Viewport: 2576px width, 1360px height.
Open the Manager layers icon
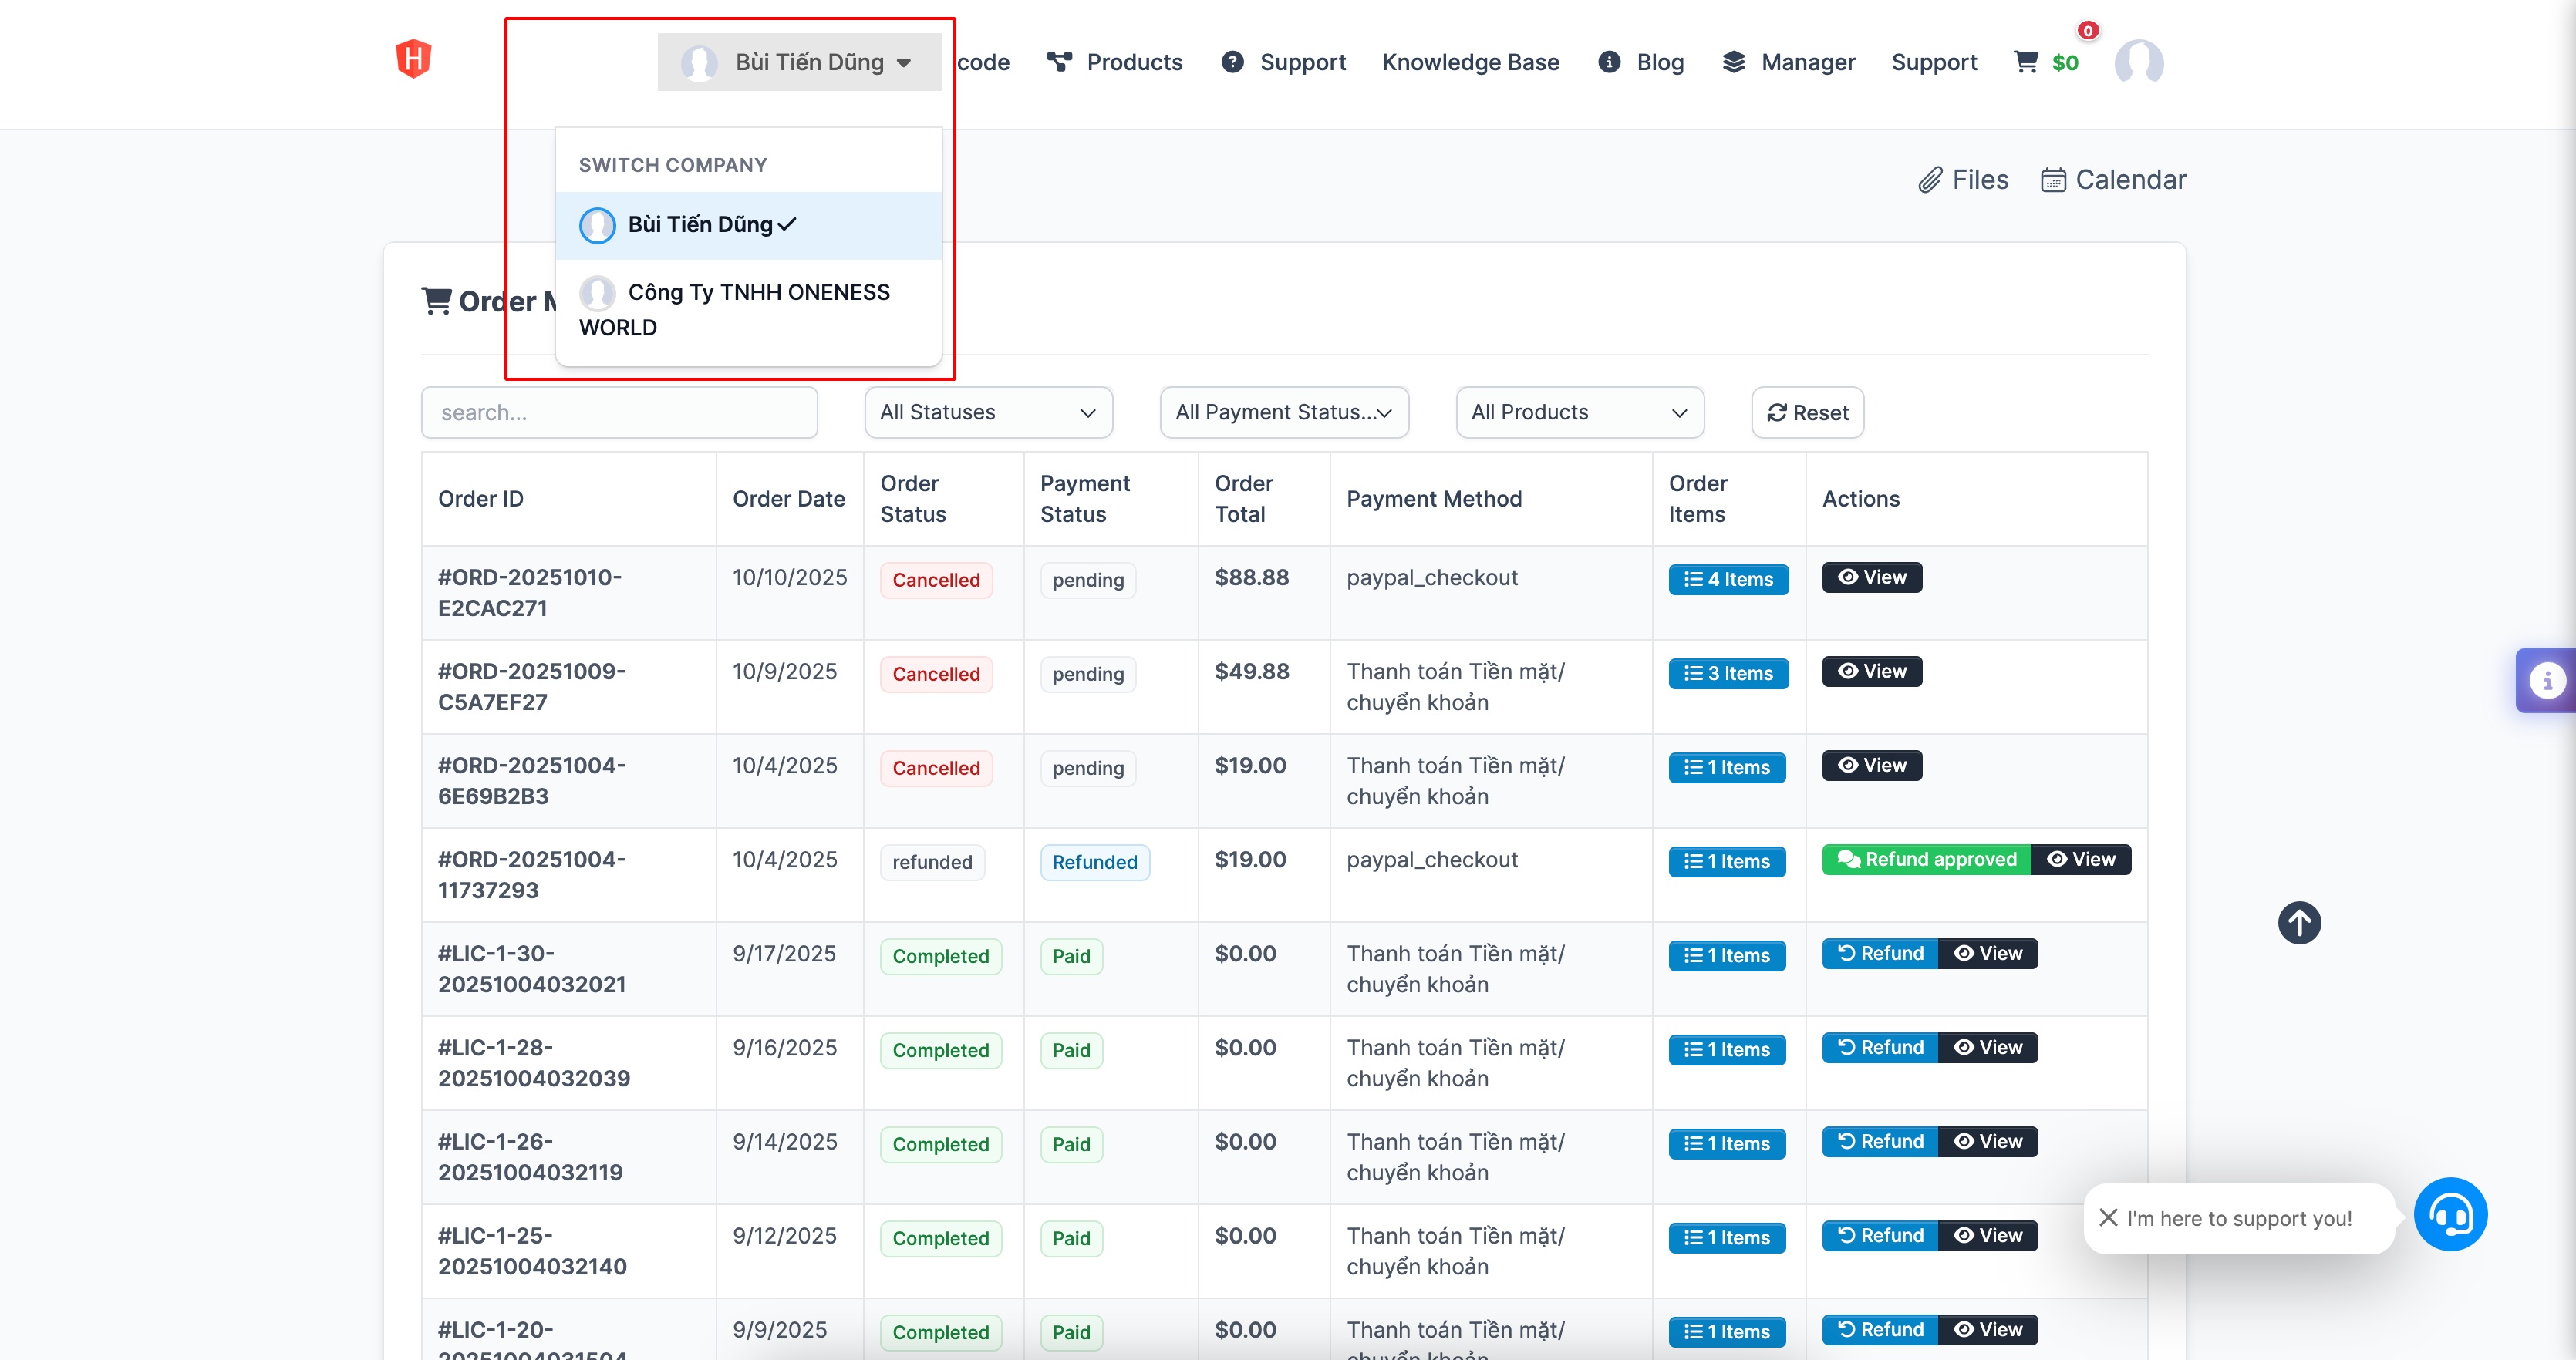tap(1733, 62)
